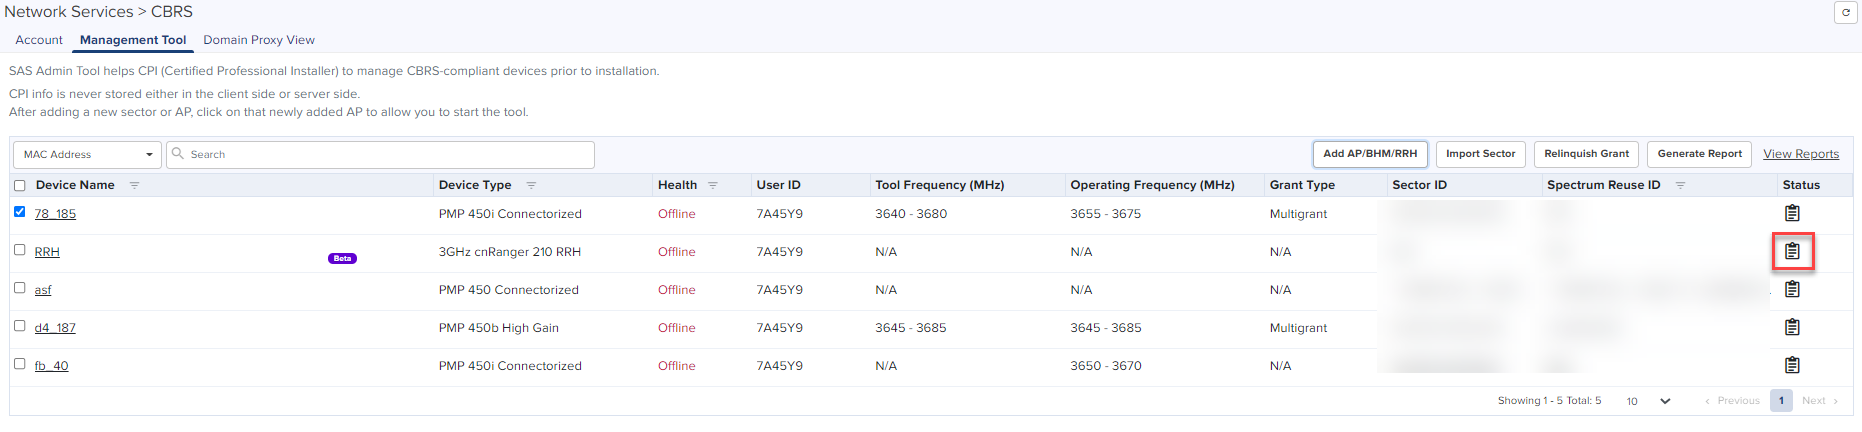
Task: Click the refresh icon at top right
Action: [x=1845, y=12]
